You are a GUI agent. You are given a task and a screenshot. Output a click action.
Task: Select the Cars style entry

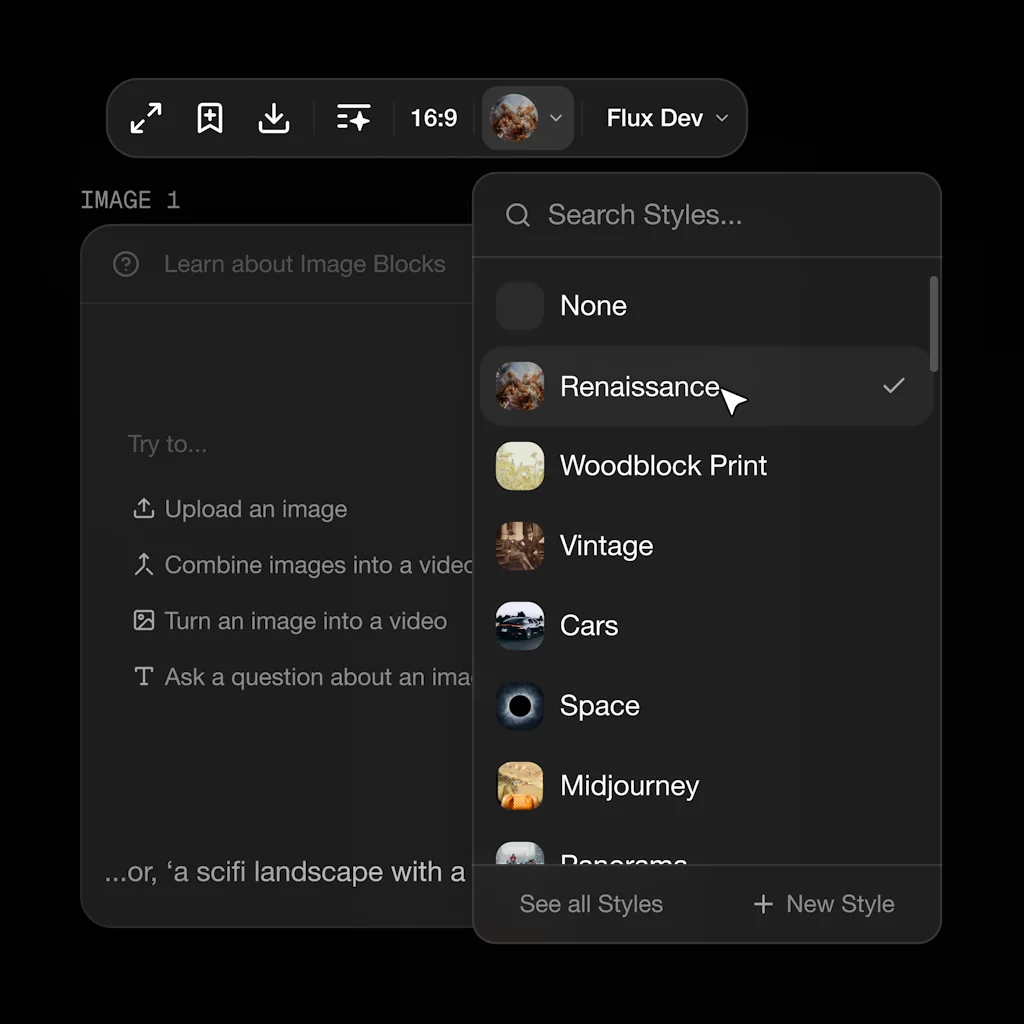click(589, 626)
